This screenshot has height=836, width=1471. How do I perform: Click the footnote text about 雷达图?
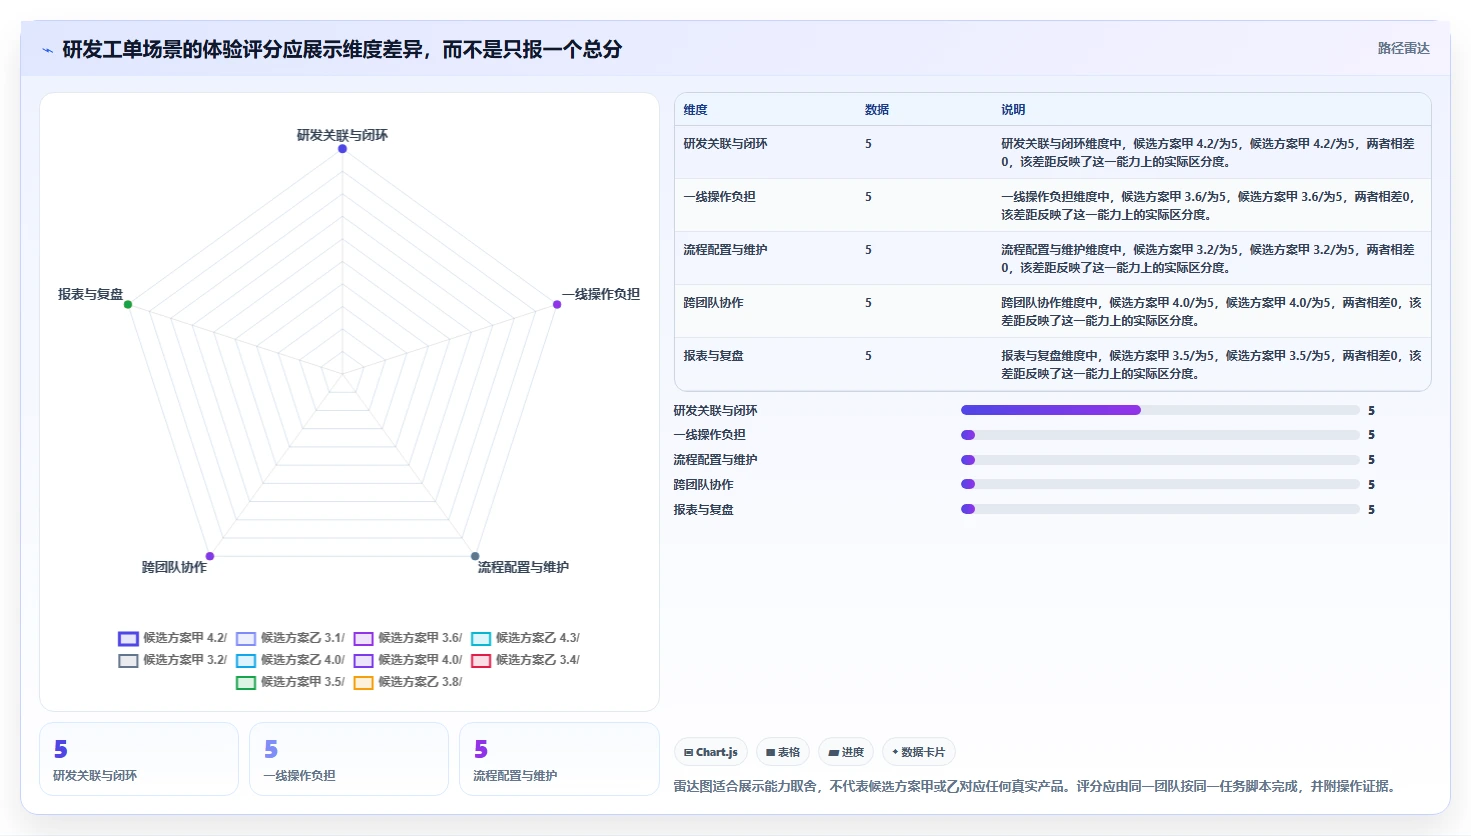point(1034,786)
